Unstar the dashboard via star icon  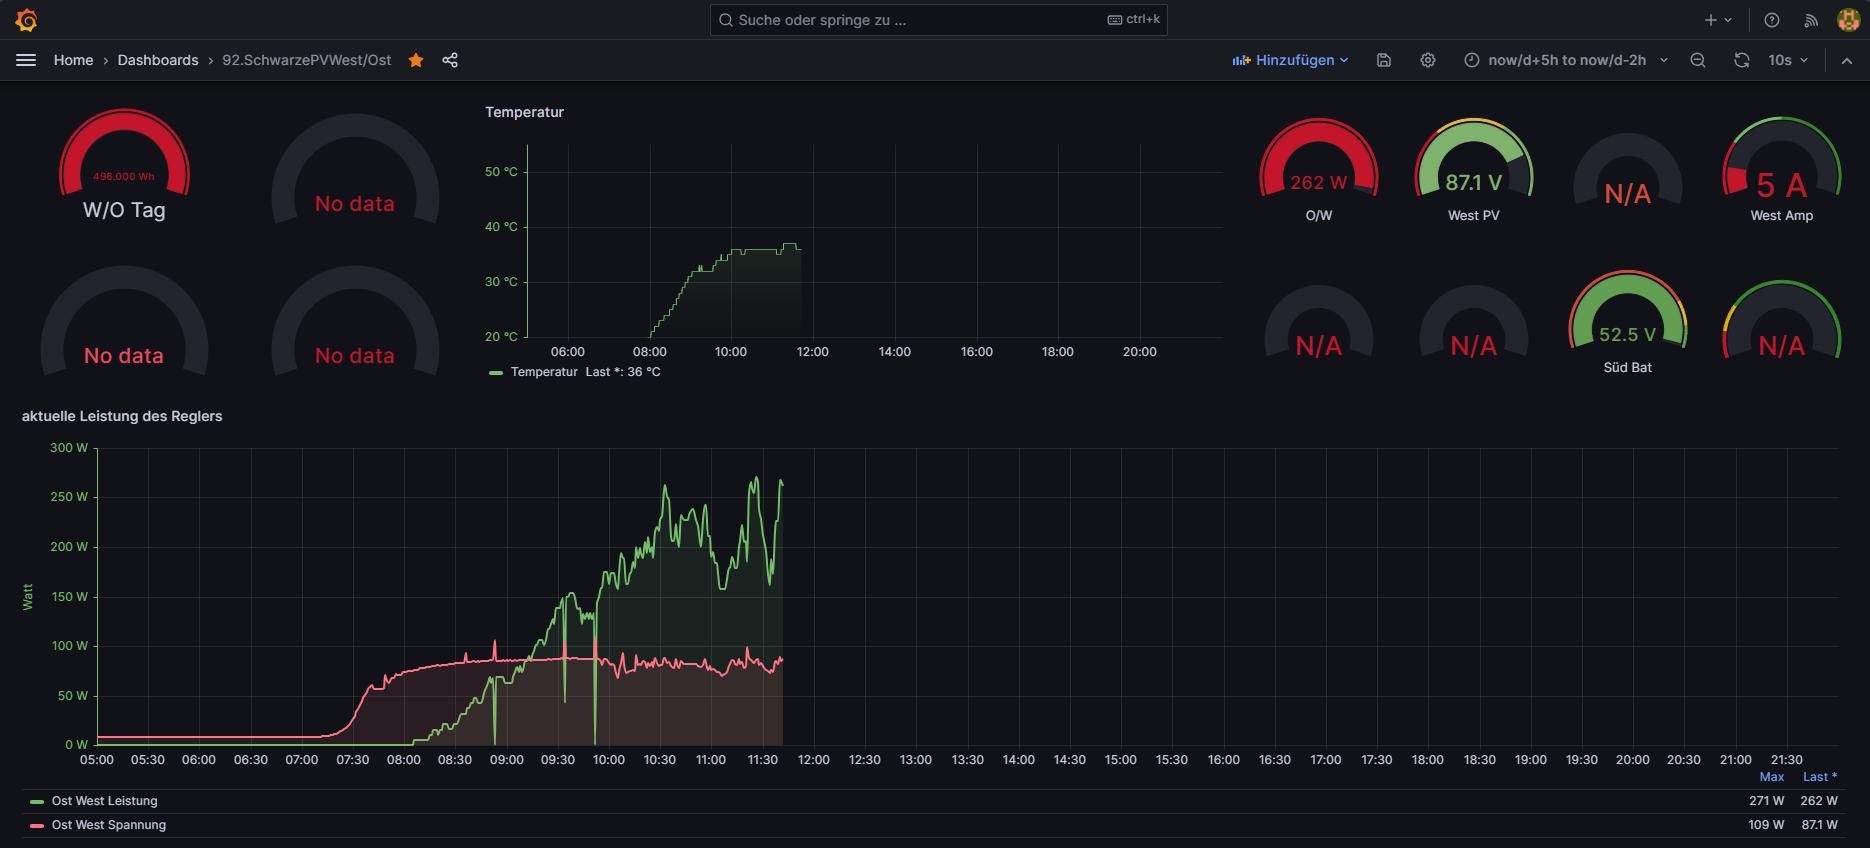click(416, 60)
